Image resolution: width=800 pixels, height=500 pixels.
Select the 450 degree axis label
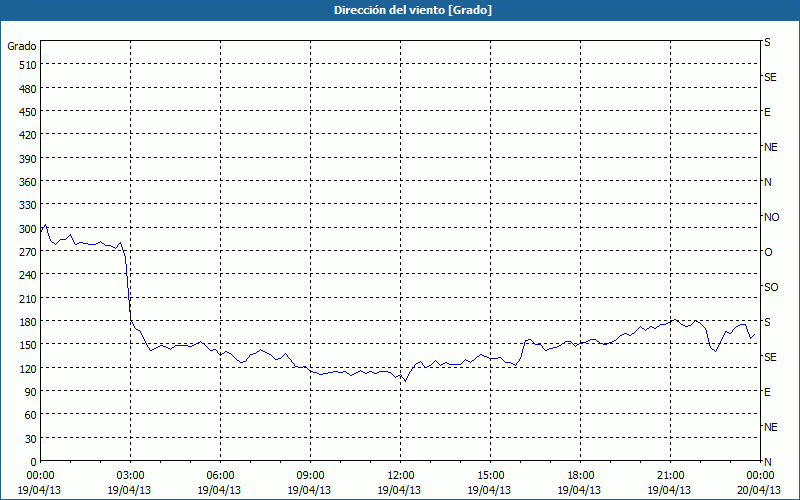click(29, 112)
